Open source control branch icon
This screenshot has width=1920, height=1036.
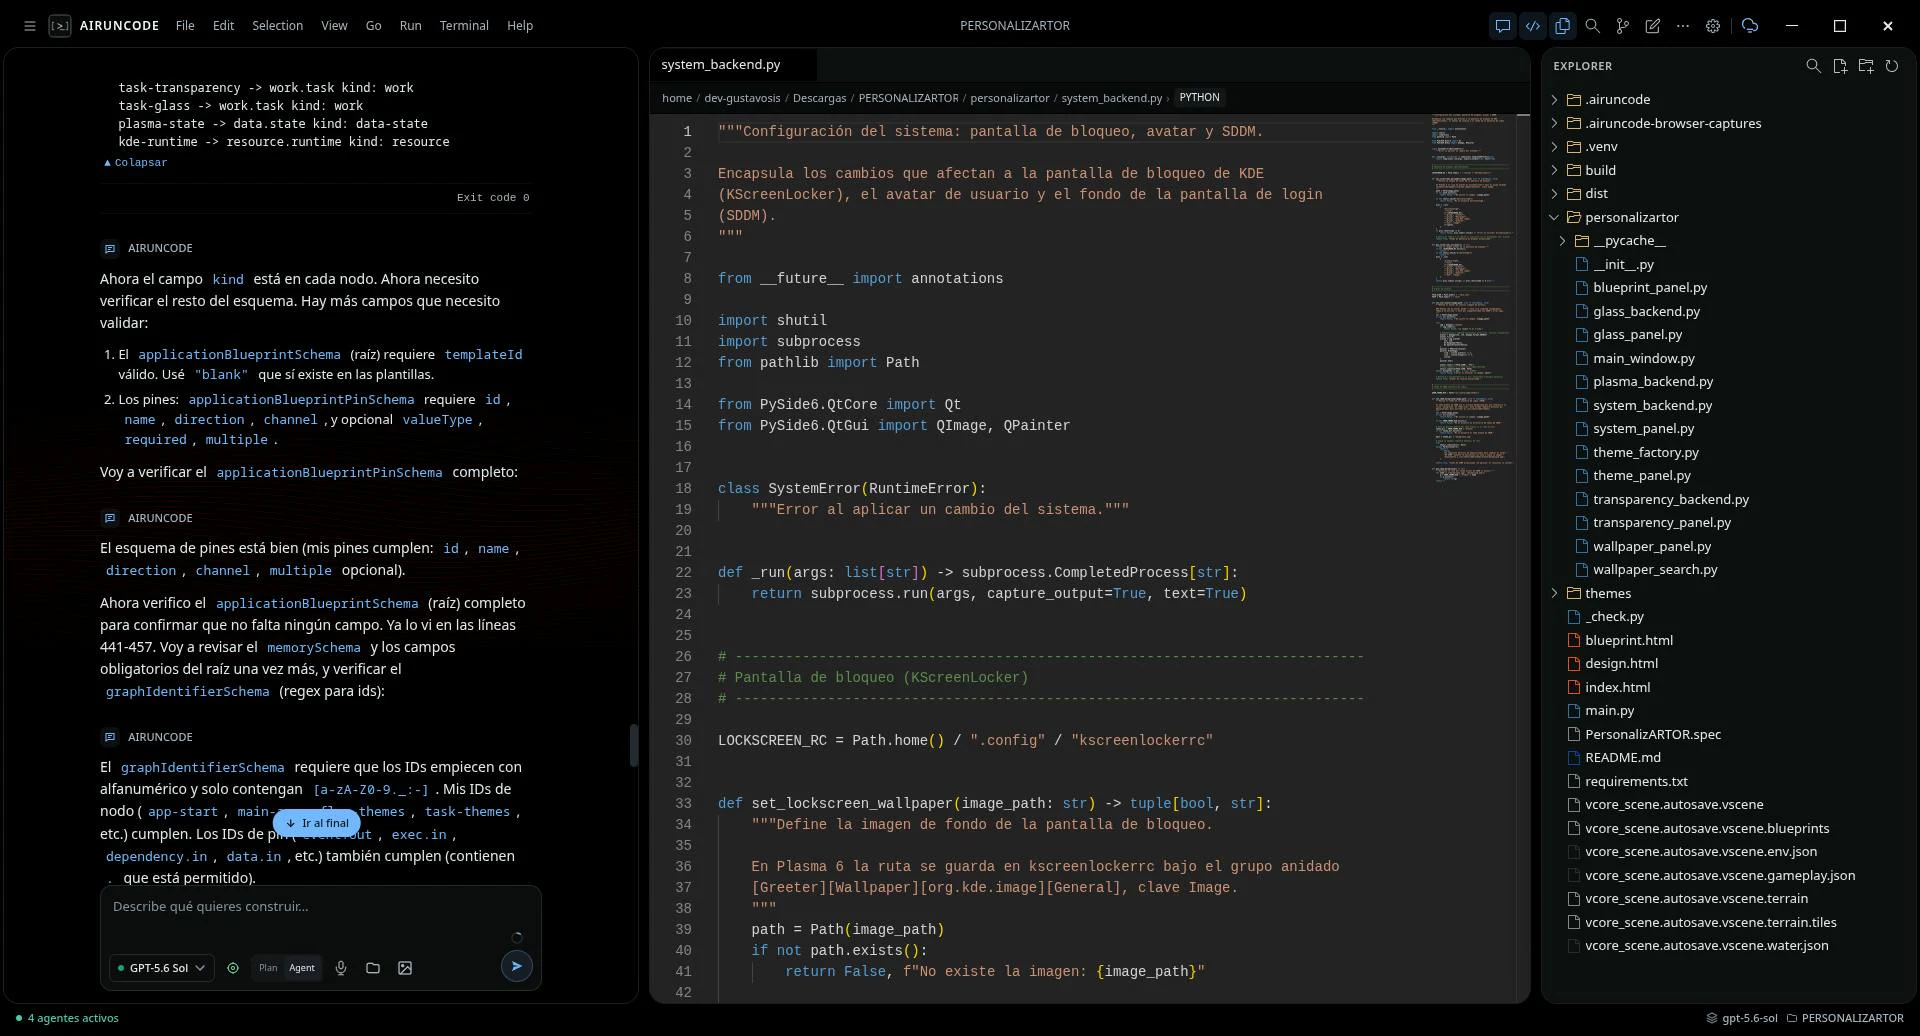(x=1622, y=26)
